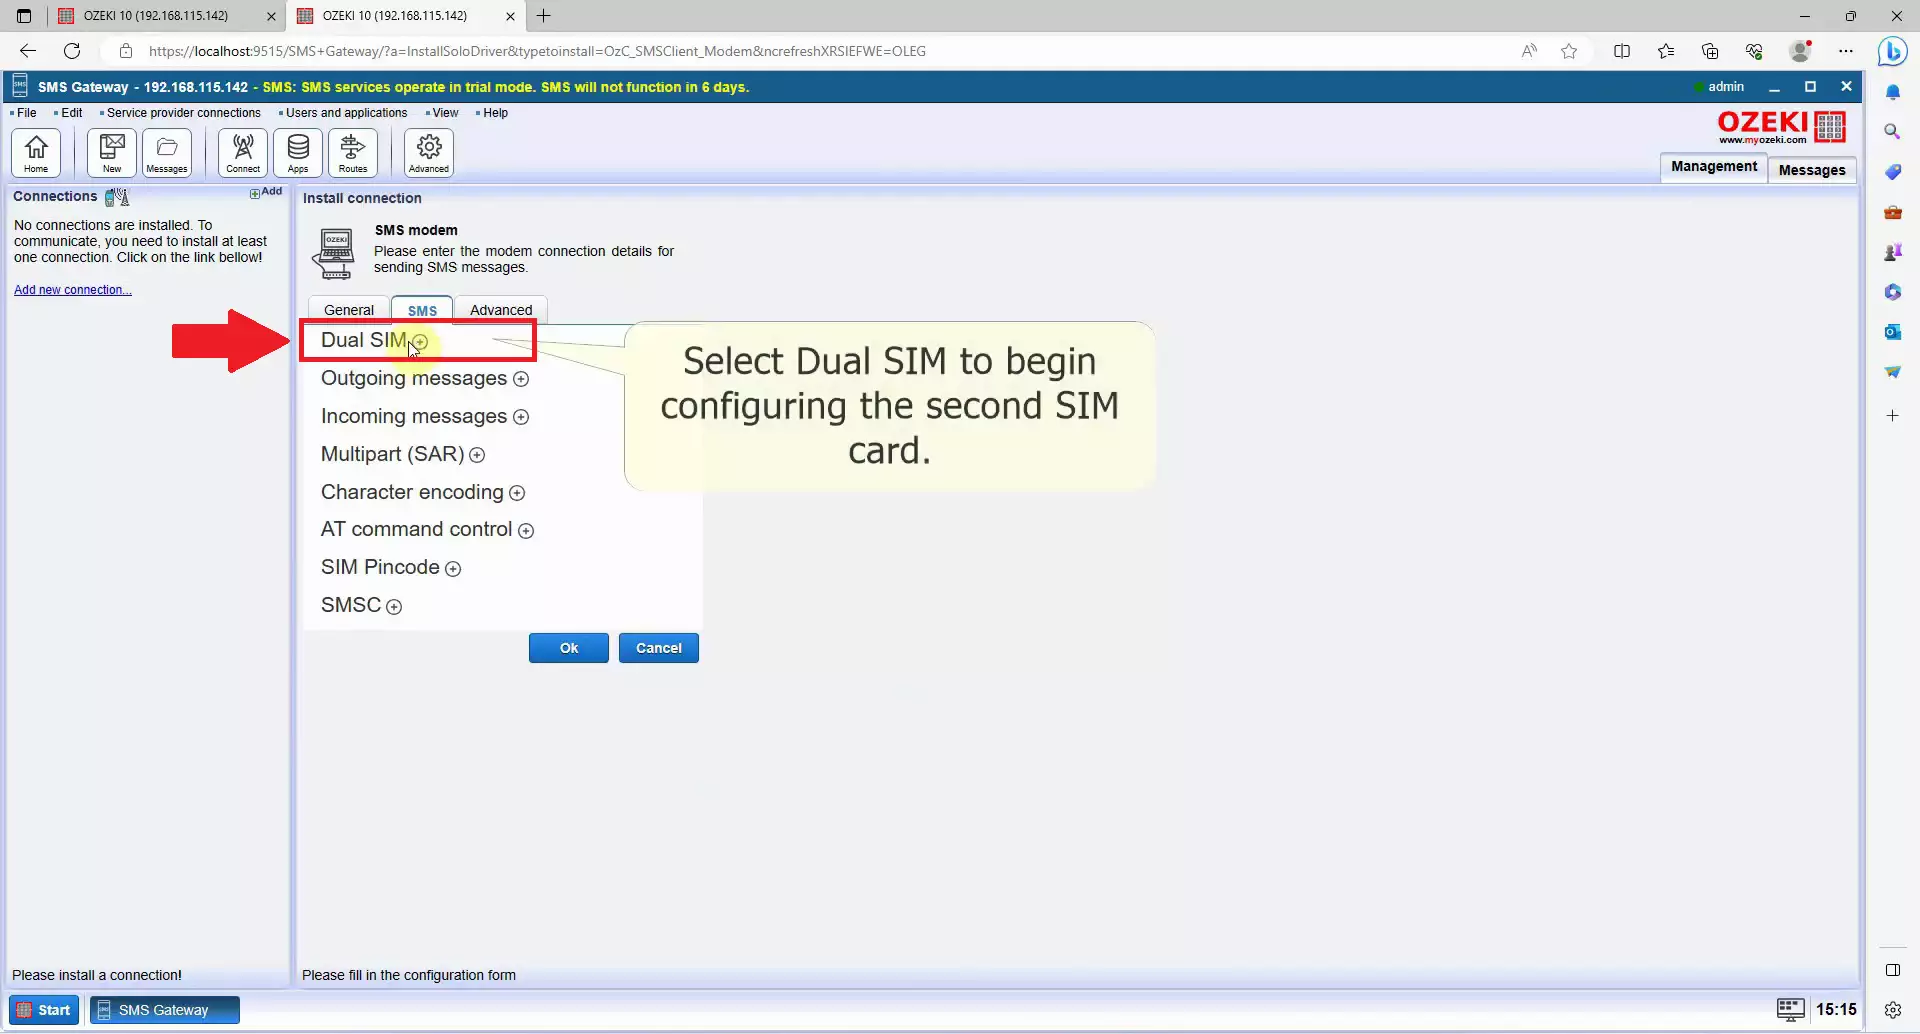The height and width of the screenshot is (1034, 1920).
Task: Click the 15:15 clock
Action: click(1836, 1010)
